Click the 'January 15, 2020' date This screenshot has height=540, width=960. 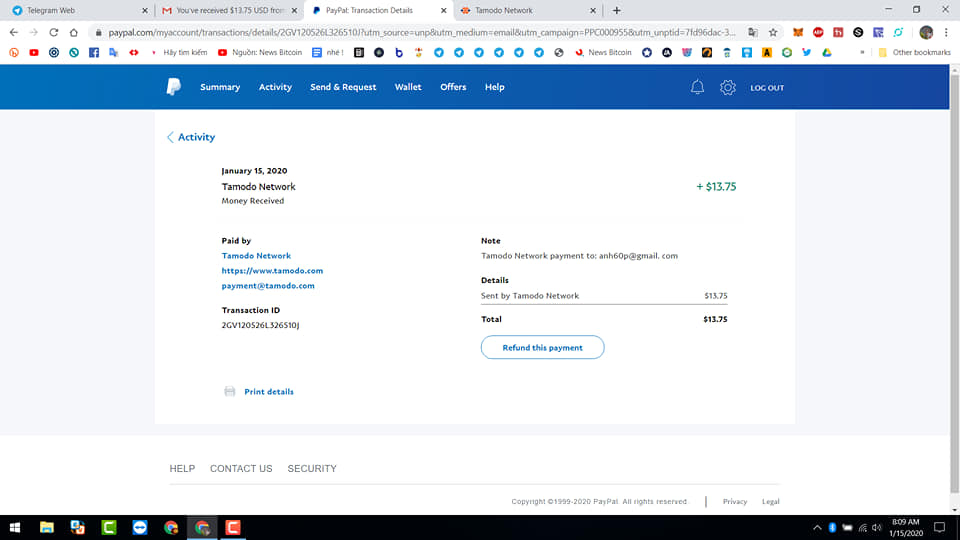point(254,171)
